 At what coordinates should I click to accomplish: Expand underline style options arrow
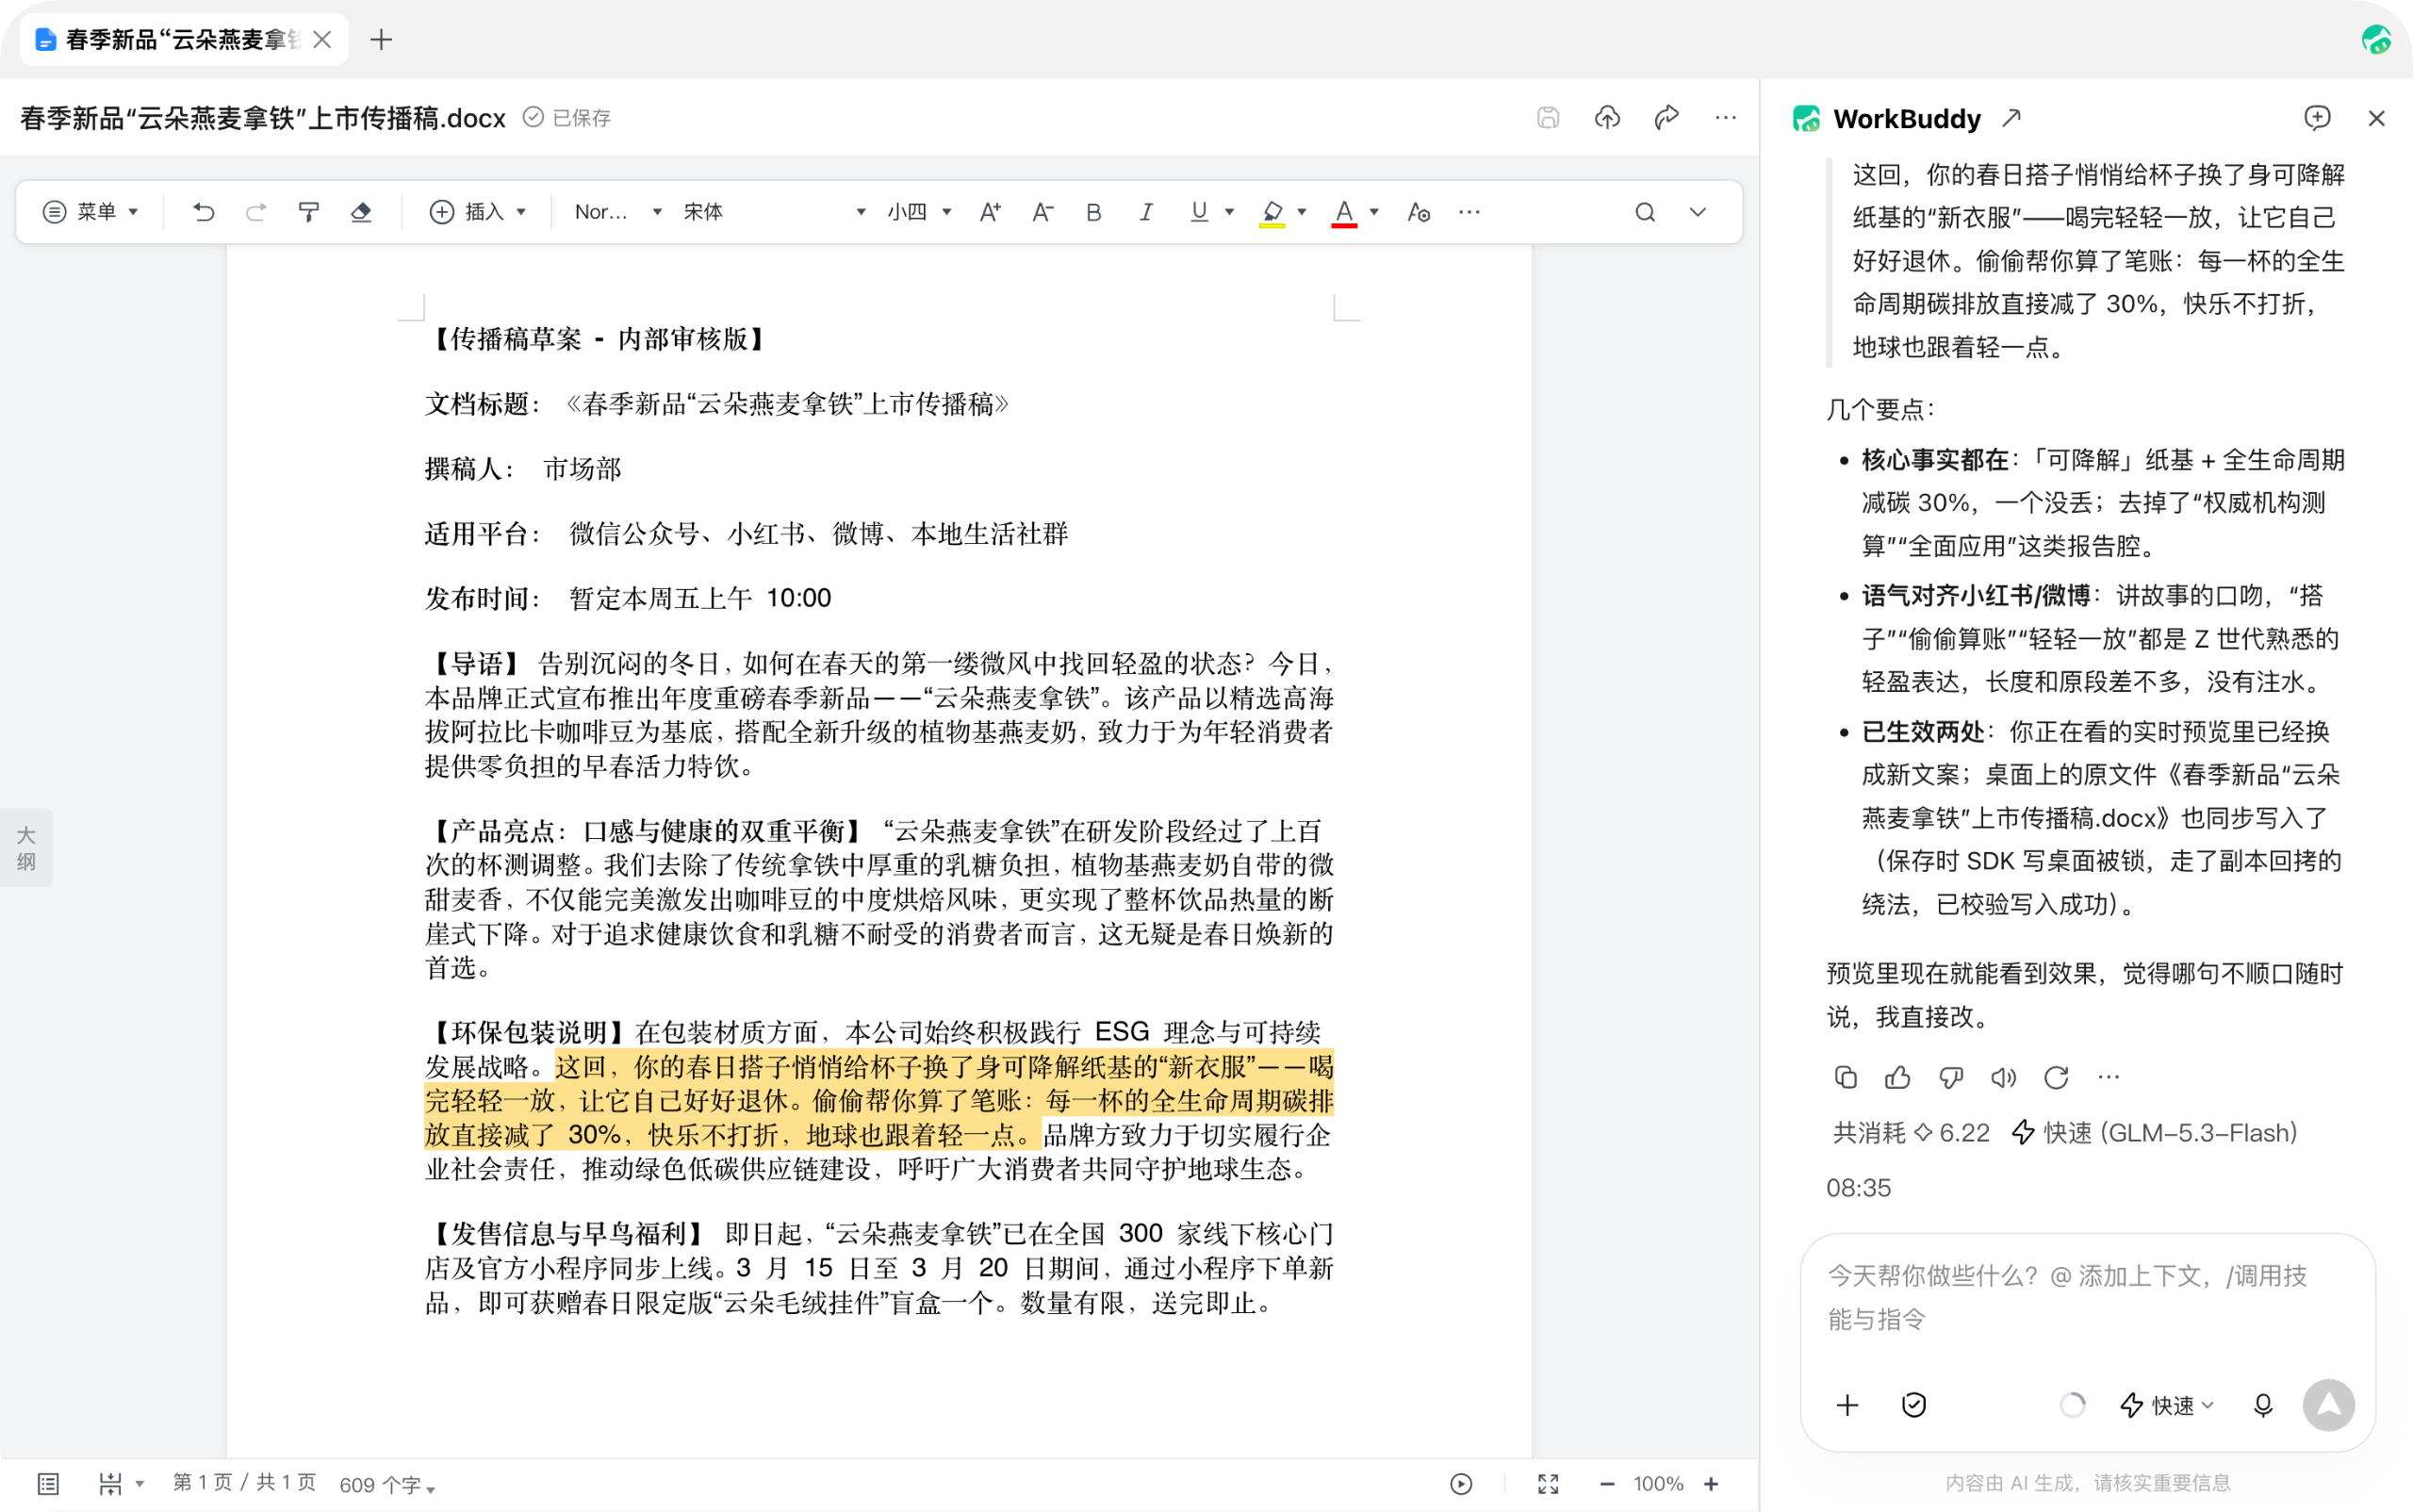coord(1230,212)
